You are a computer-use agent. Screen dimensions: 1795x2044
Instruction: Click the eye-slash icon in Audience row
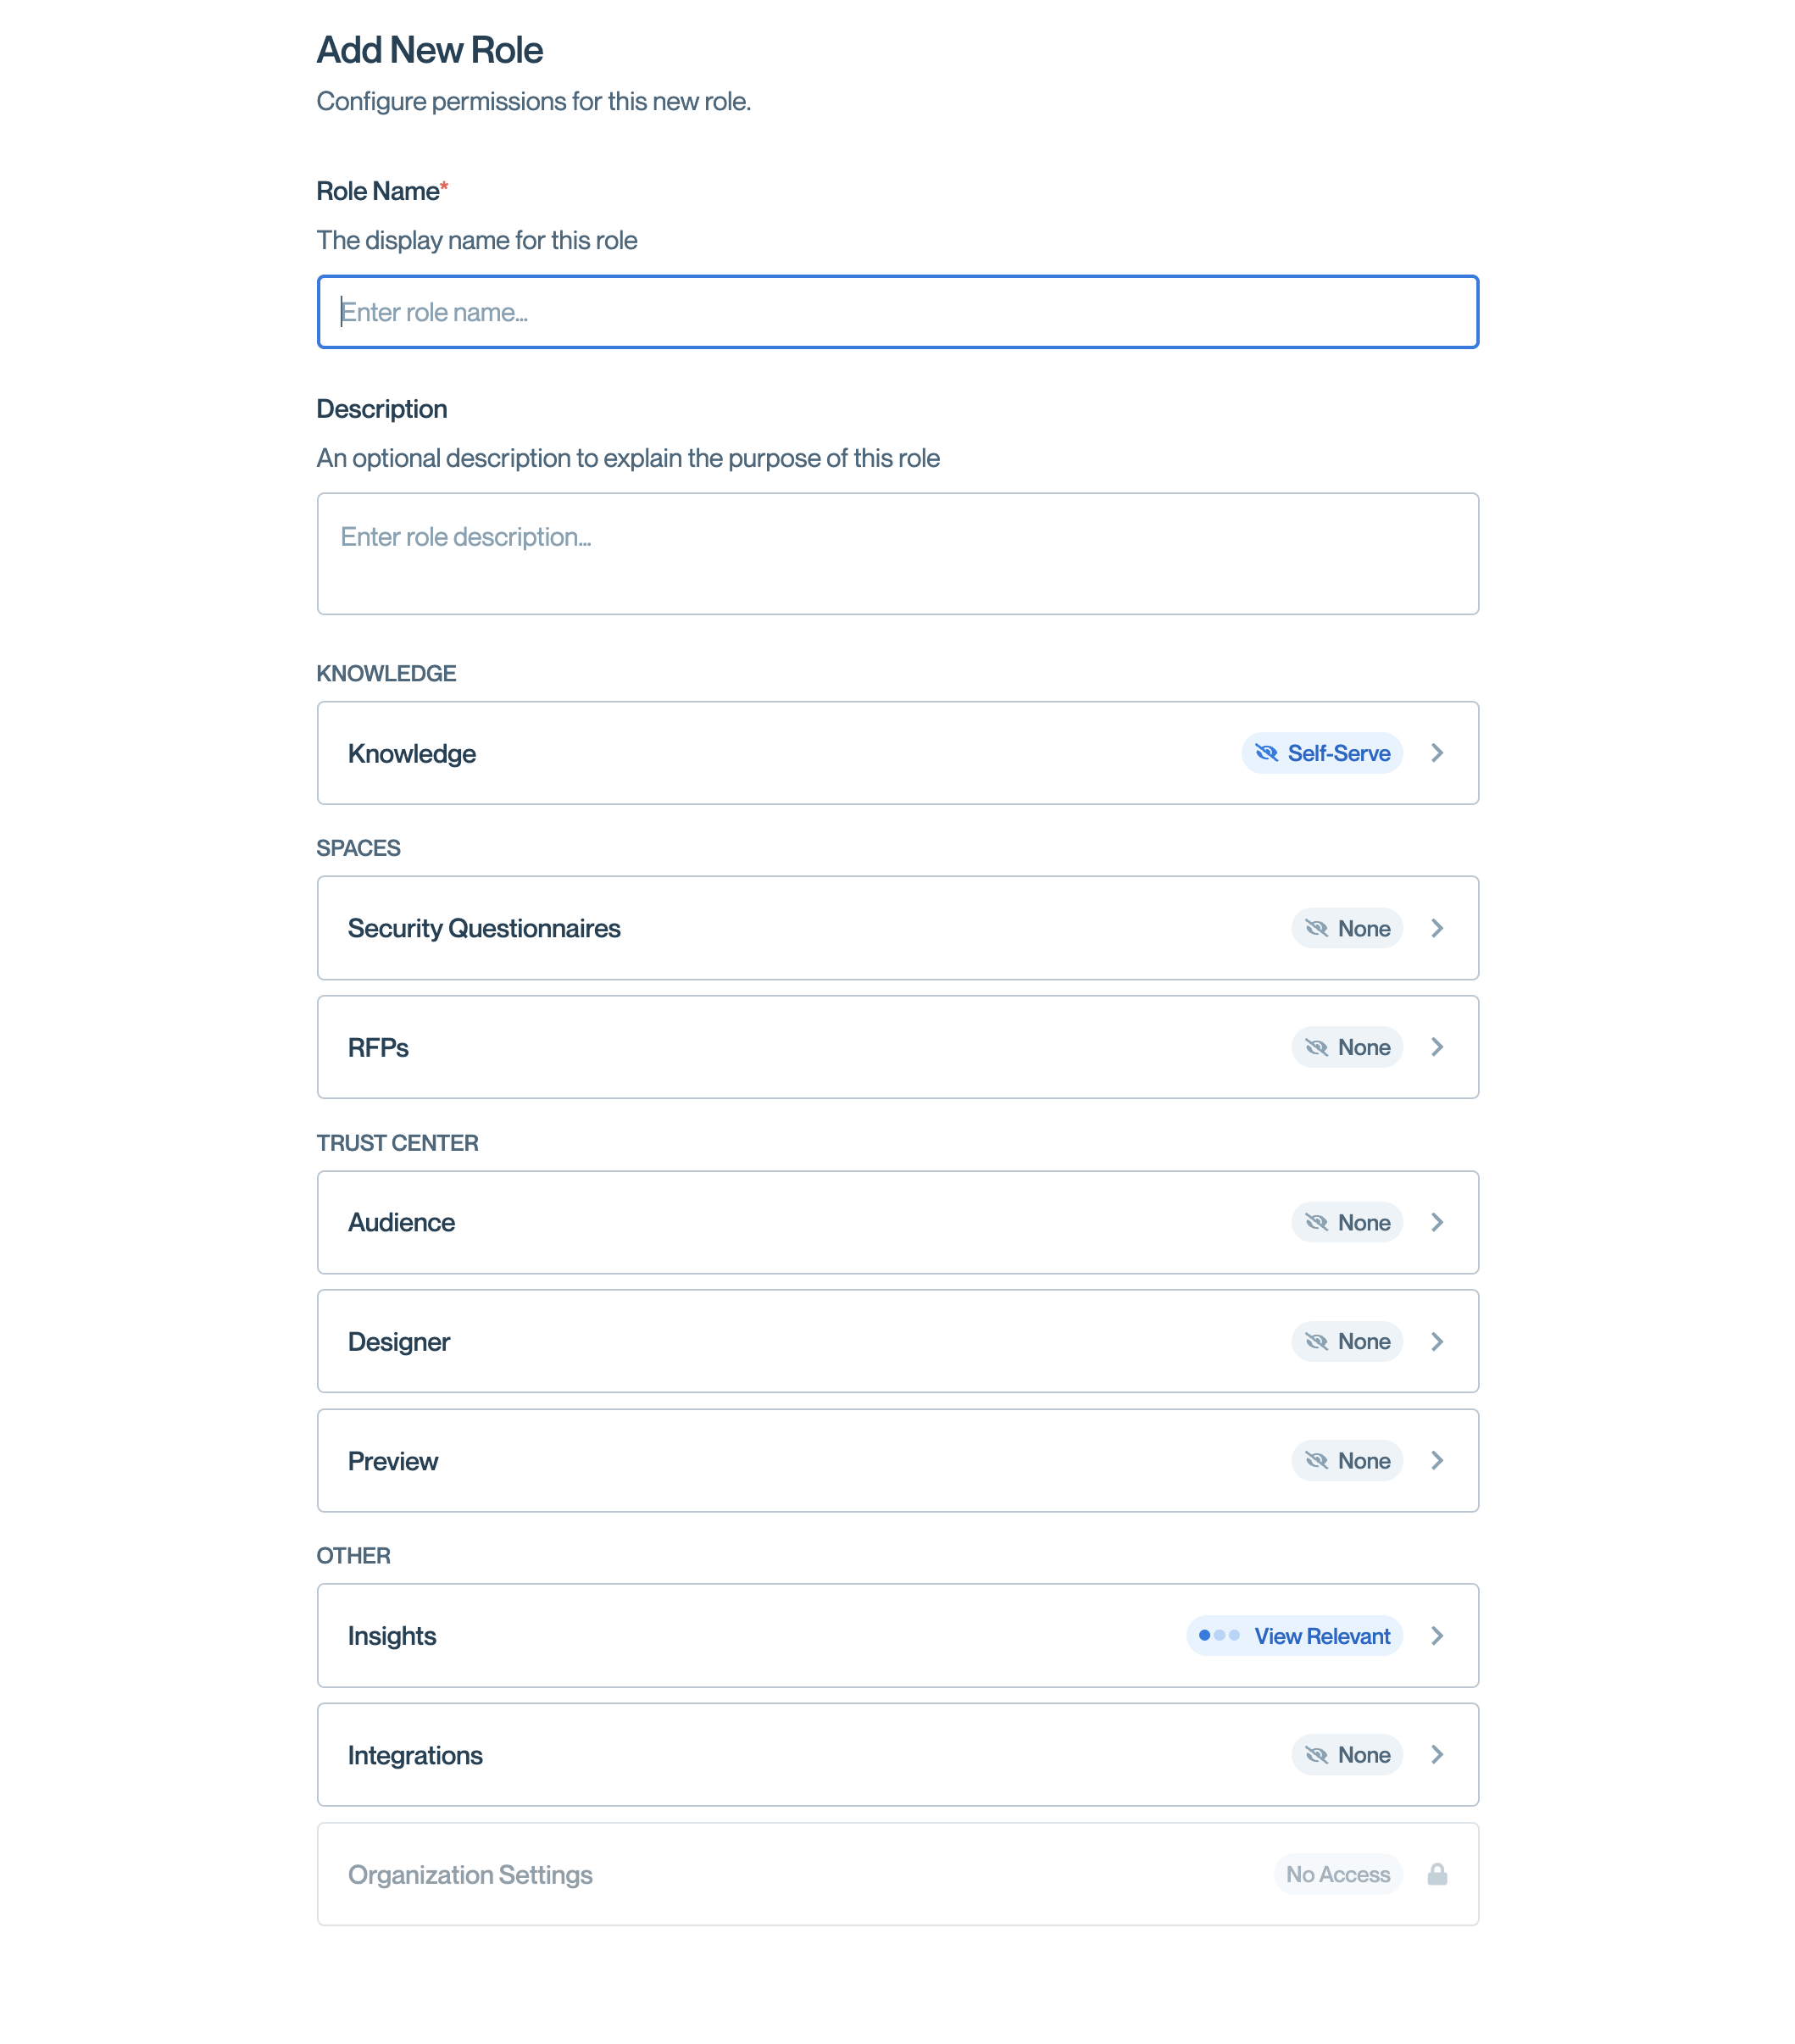[1316, 1222]
